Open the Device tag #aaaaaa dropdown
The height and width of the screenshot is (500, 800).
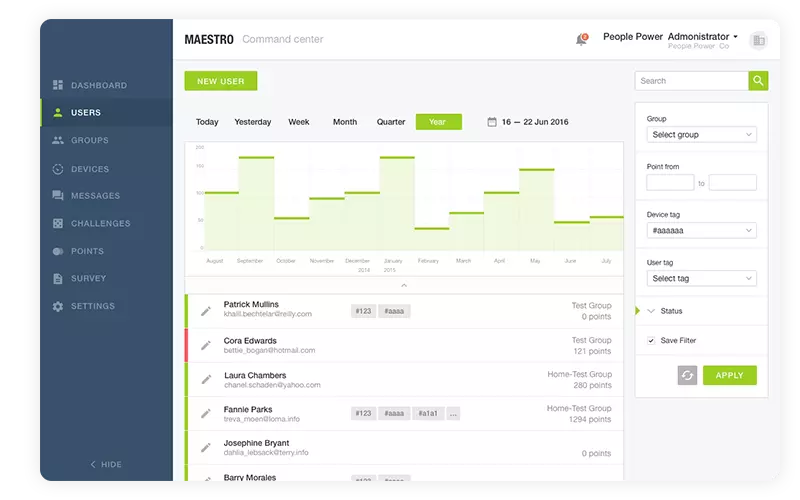[x=702, y=231]
